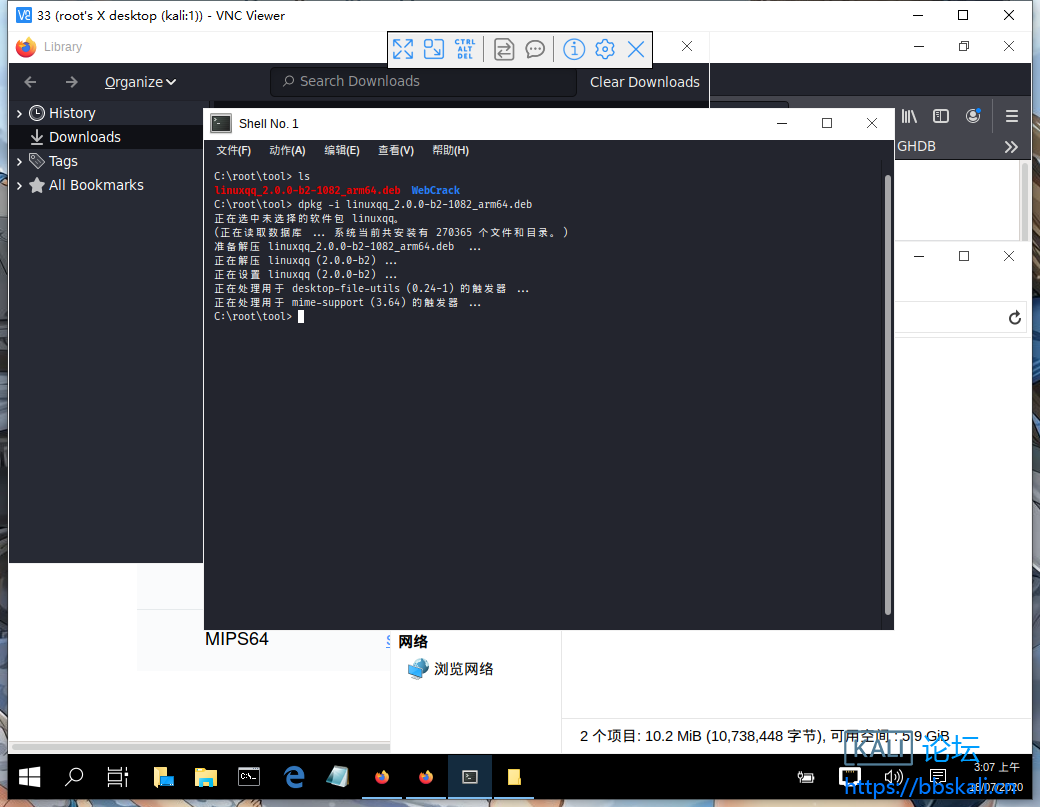1040x807 pixels.
Task: Open the 编辑(E) menu in the shell
Action: click(x=341, y=151)
